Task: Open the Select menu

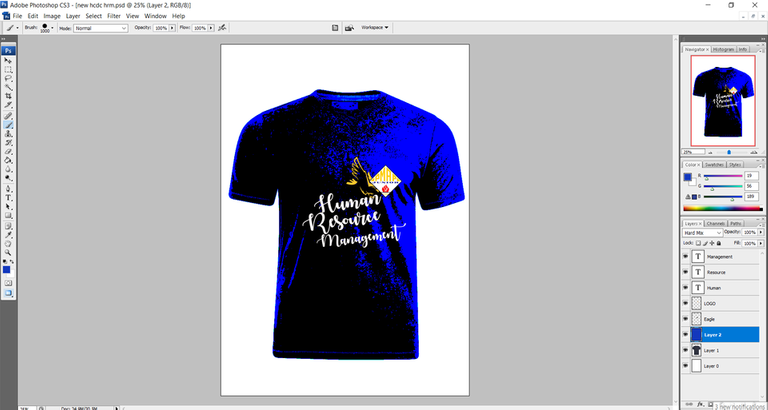Action: 94,16
